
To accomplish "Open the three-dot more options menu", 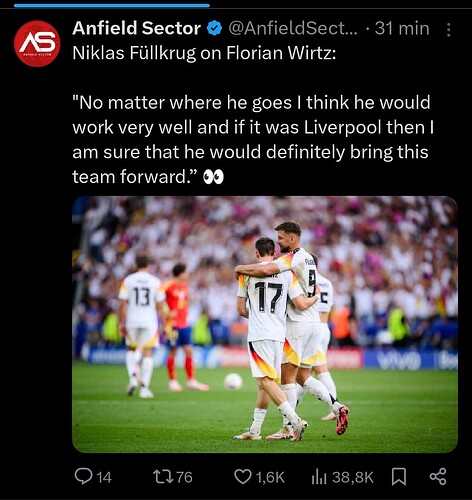I will pos(449,30).
